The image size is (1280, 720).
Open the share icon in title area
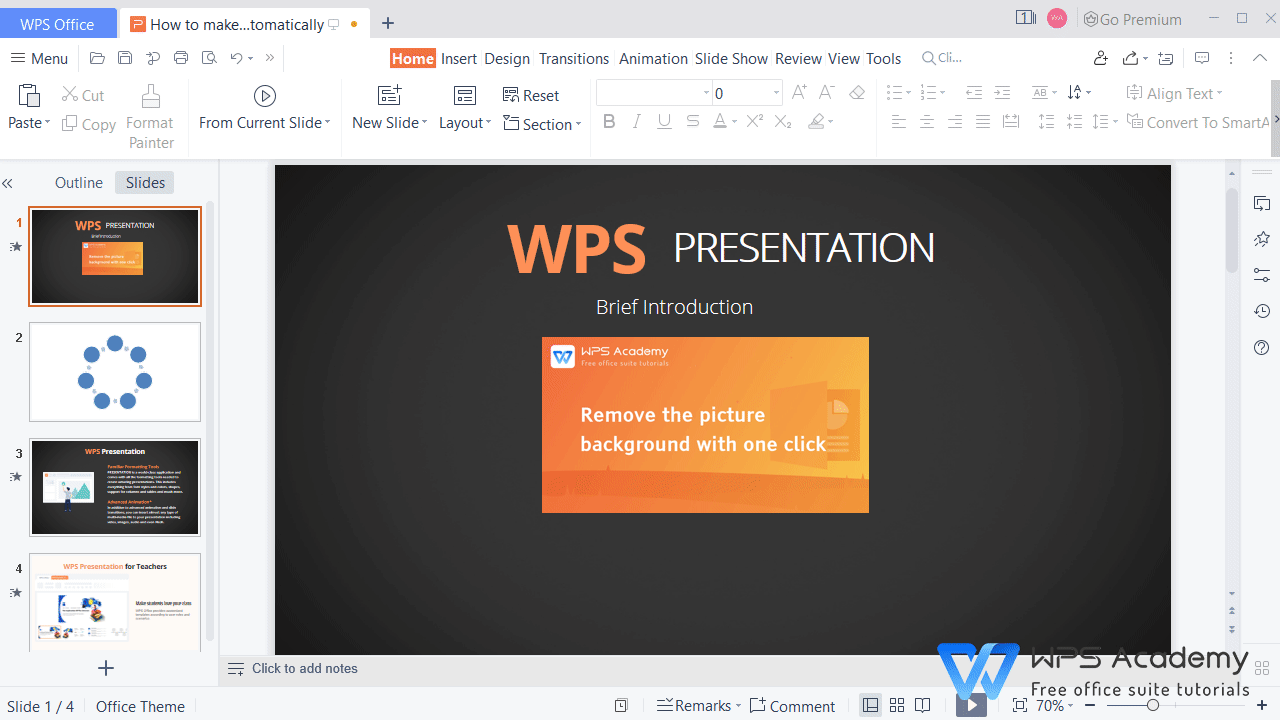pos(1130,58)
